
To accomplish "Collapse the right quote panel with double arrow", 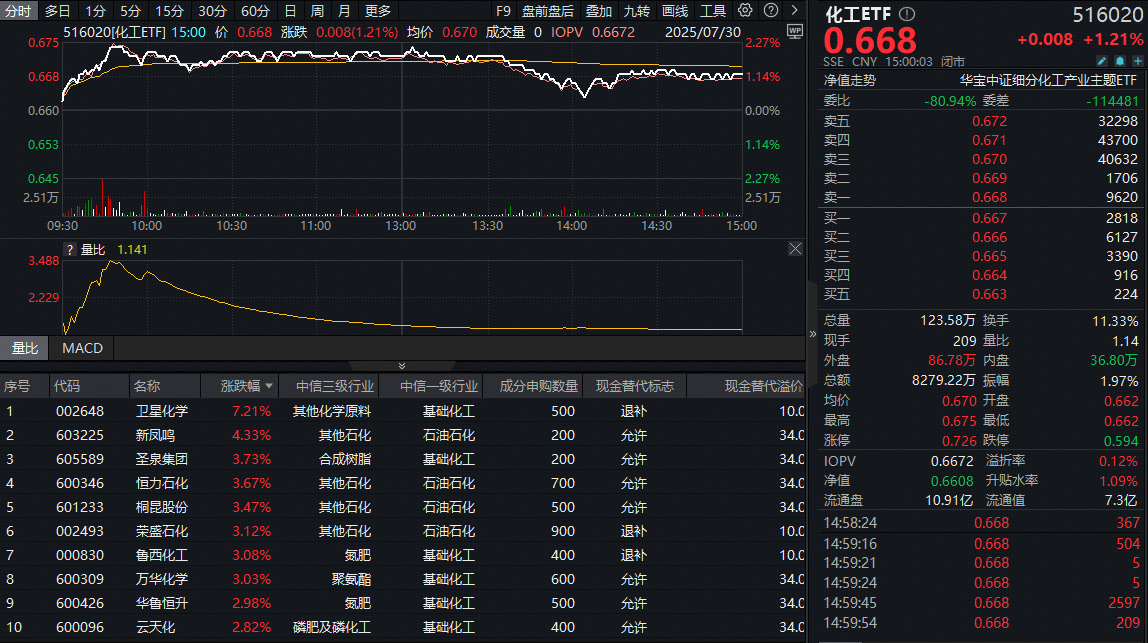I will click(813, 334).
